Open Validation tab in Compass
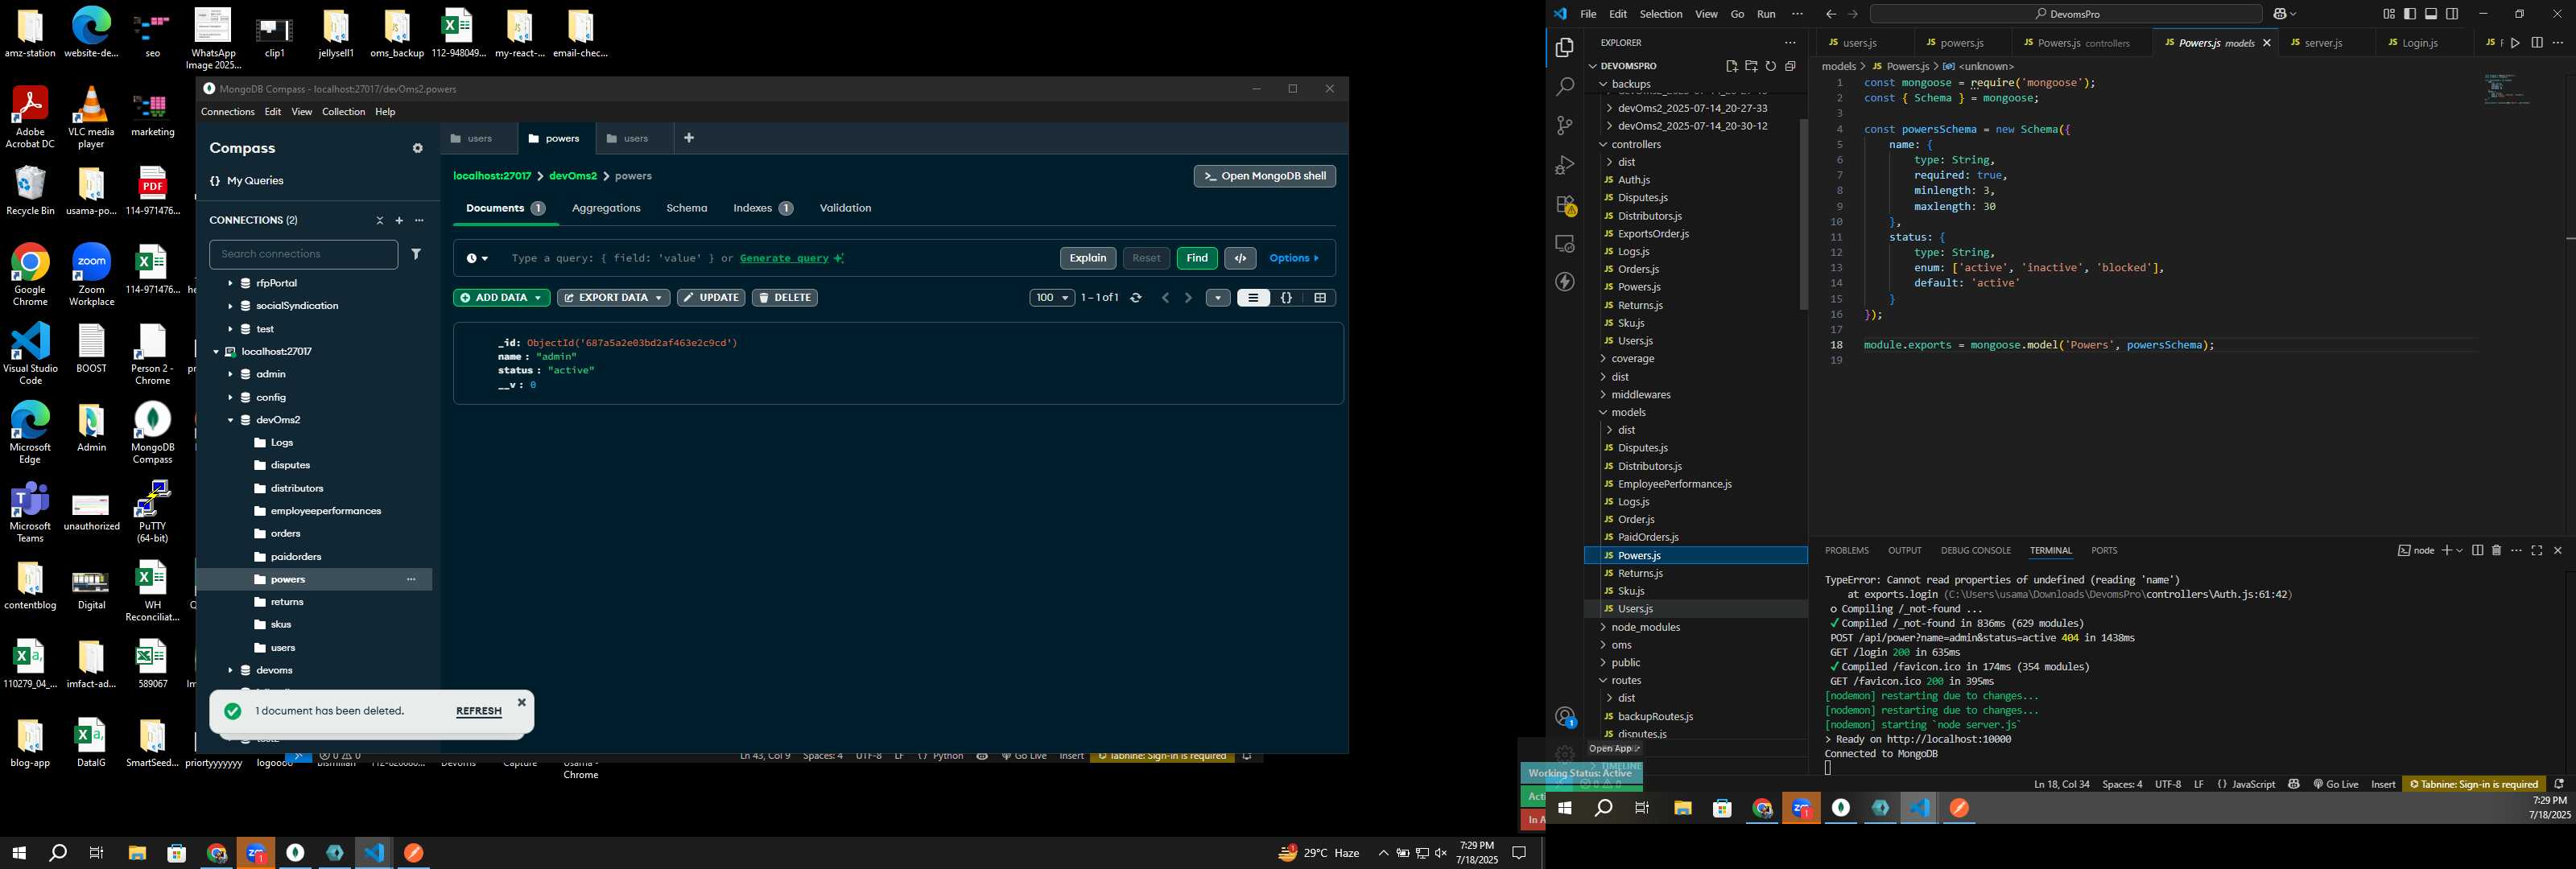 pos(845,208)
